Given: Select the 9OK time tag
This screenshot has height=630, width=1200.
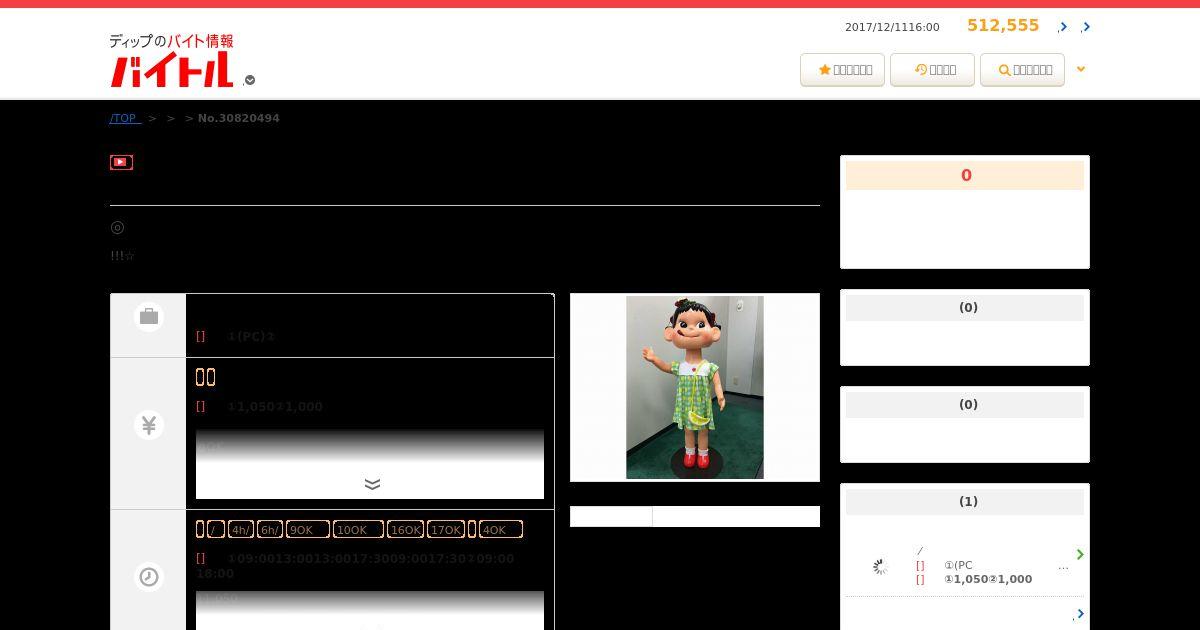Looking at the screenshot, I should [308, 529].
